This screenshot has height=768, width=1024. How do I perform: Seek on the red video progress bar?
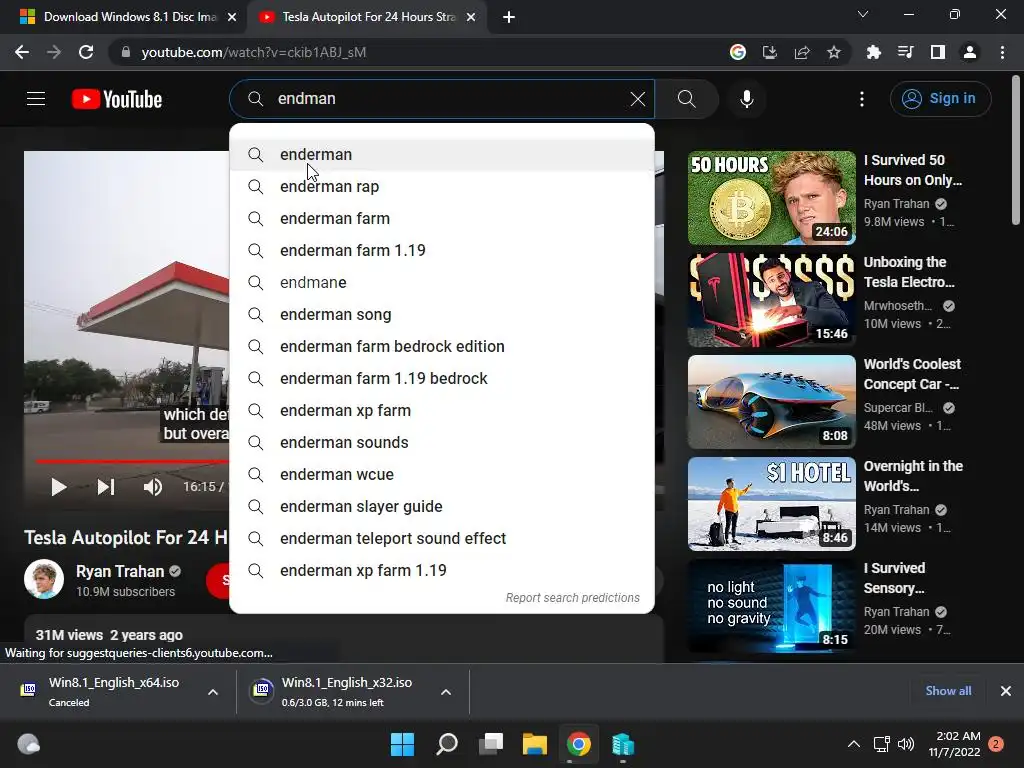pyautogui.click(x=132, y=462)
